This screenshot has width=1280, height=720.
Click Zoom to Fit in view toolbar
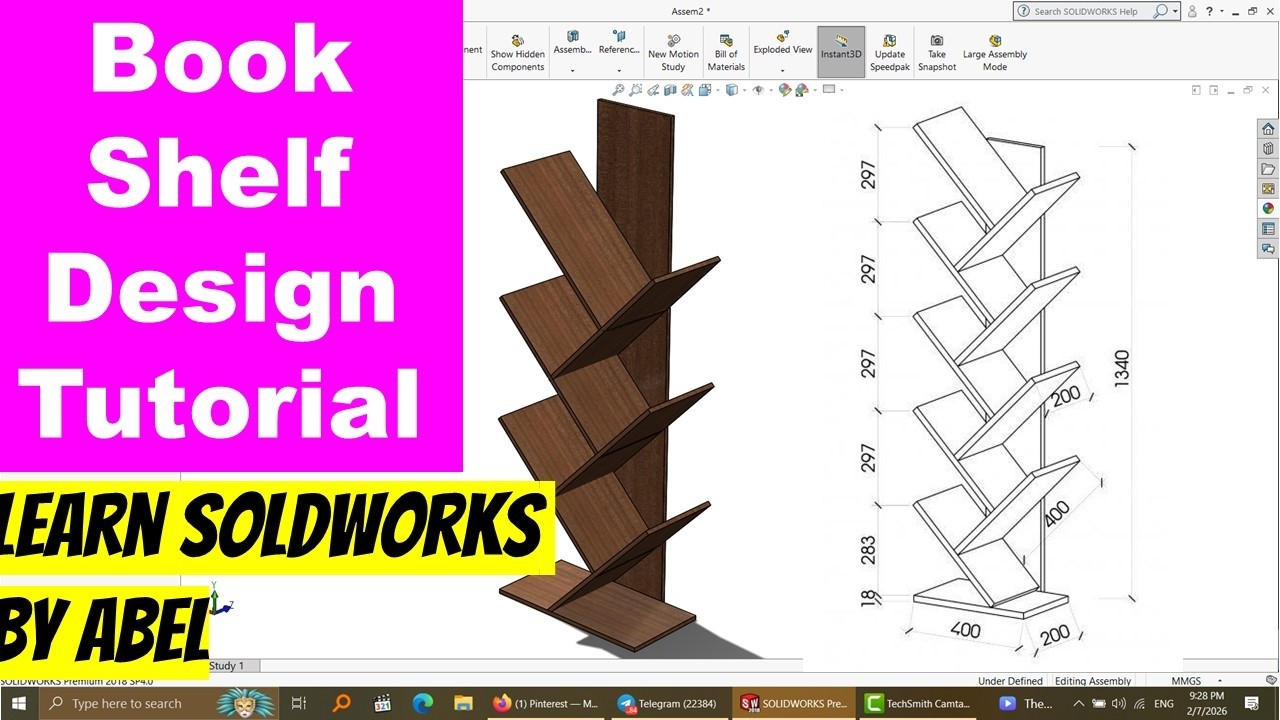tap(619, 90)
